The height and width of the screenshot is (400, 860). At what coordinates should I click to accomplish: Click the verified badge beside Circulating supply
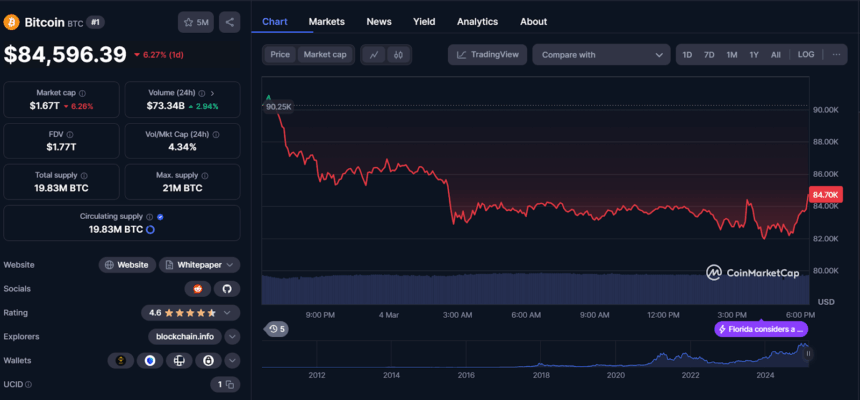coord(160,217)
